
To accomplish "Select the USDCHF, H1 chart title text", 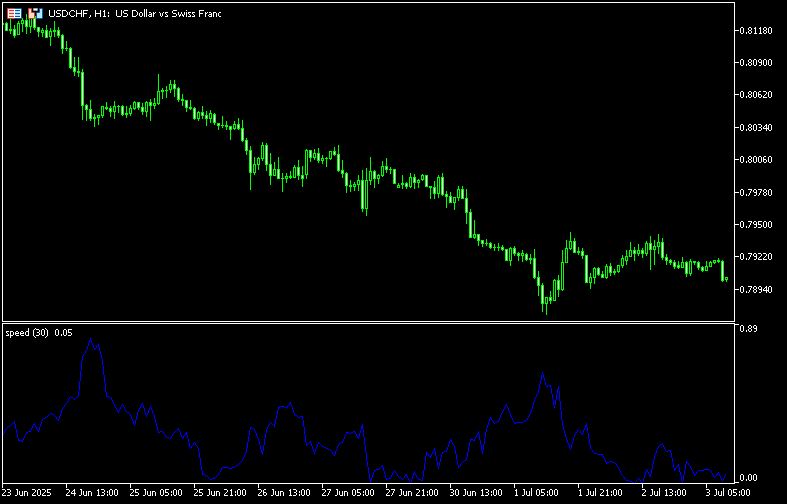I will tap(135, 14).
